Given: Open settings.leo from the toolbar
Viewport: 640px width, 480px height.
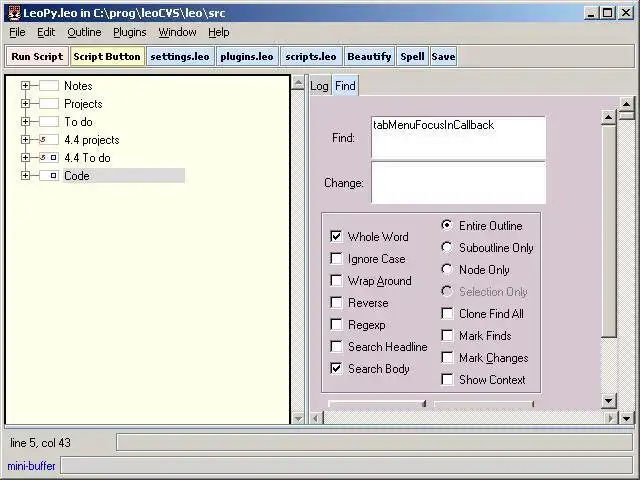Looking at the screenshot, I should point(180,56).
